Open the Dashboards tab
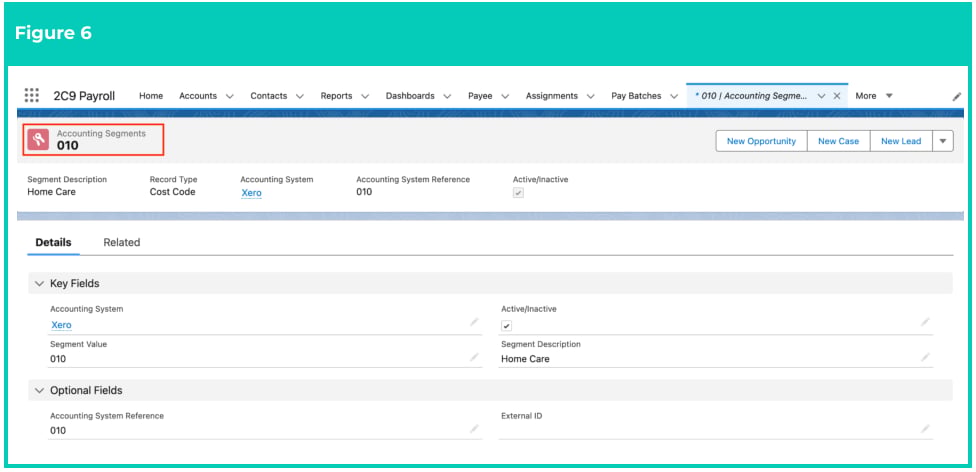The image size is (976, 472). pos(410,96)
